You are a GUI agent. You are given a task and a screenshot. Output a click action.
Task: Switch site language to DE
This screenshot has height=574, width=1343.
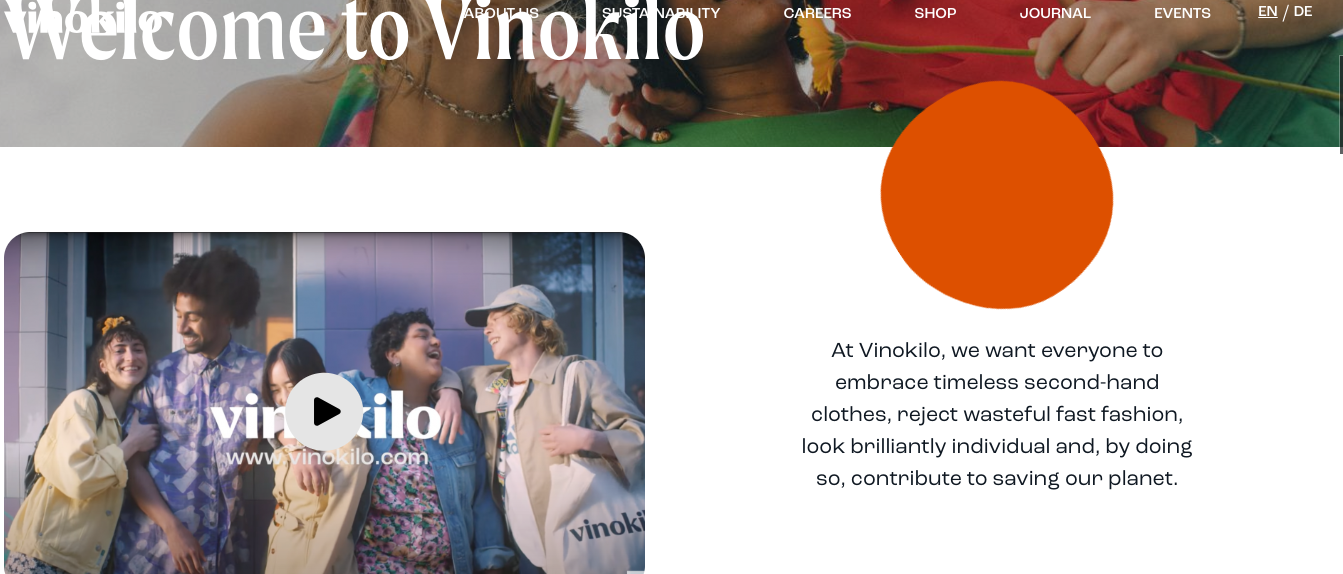click(1303, 12)
